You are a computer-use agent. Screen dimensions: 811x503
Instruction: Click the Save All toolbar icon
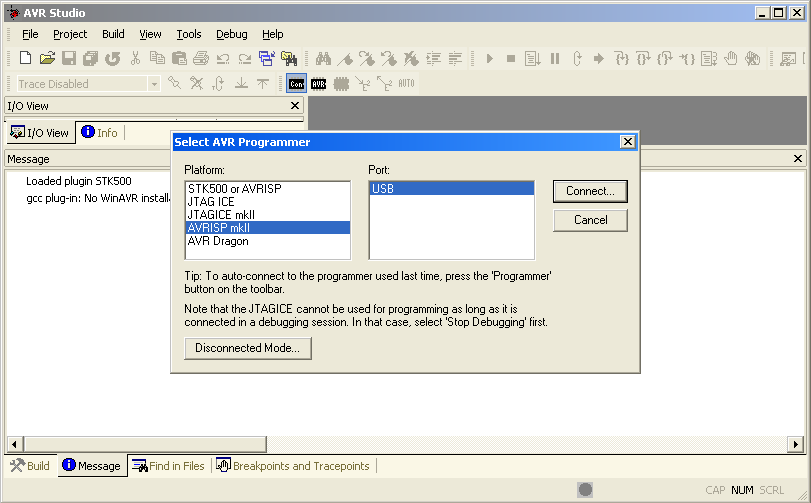(x=91, y=58)
